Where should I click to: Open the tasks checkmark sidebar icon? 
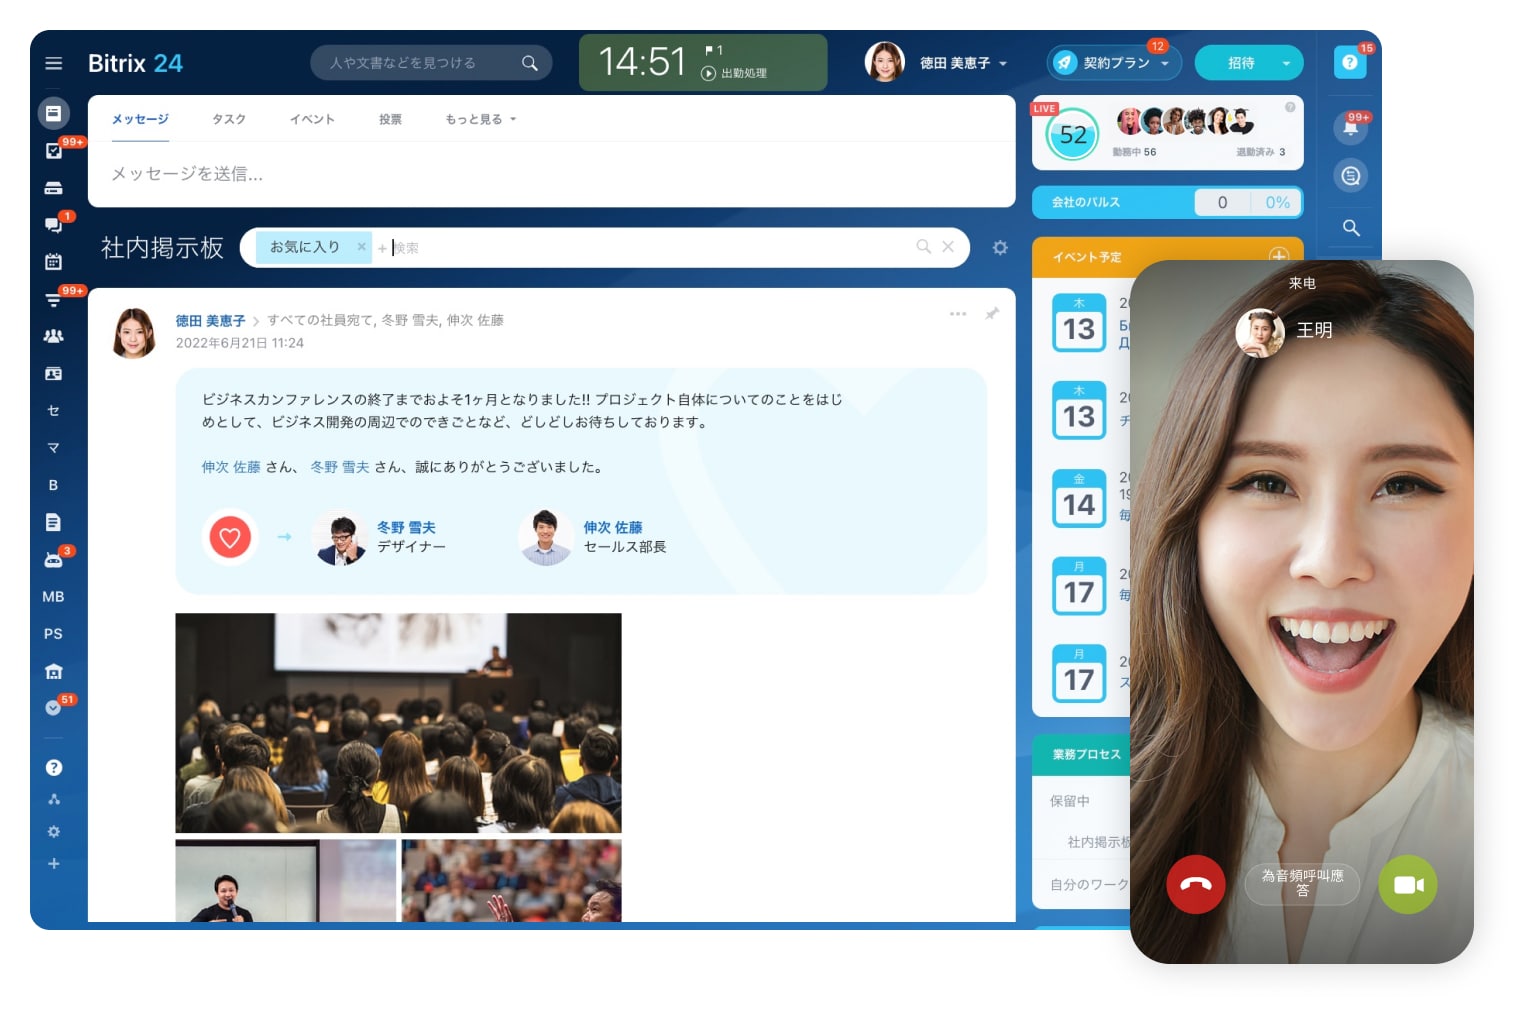[x=54, y=151]
